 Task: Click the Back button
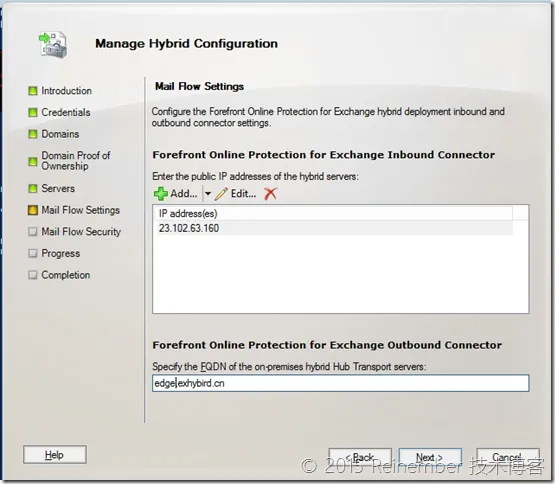tap(360, 457)
